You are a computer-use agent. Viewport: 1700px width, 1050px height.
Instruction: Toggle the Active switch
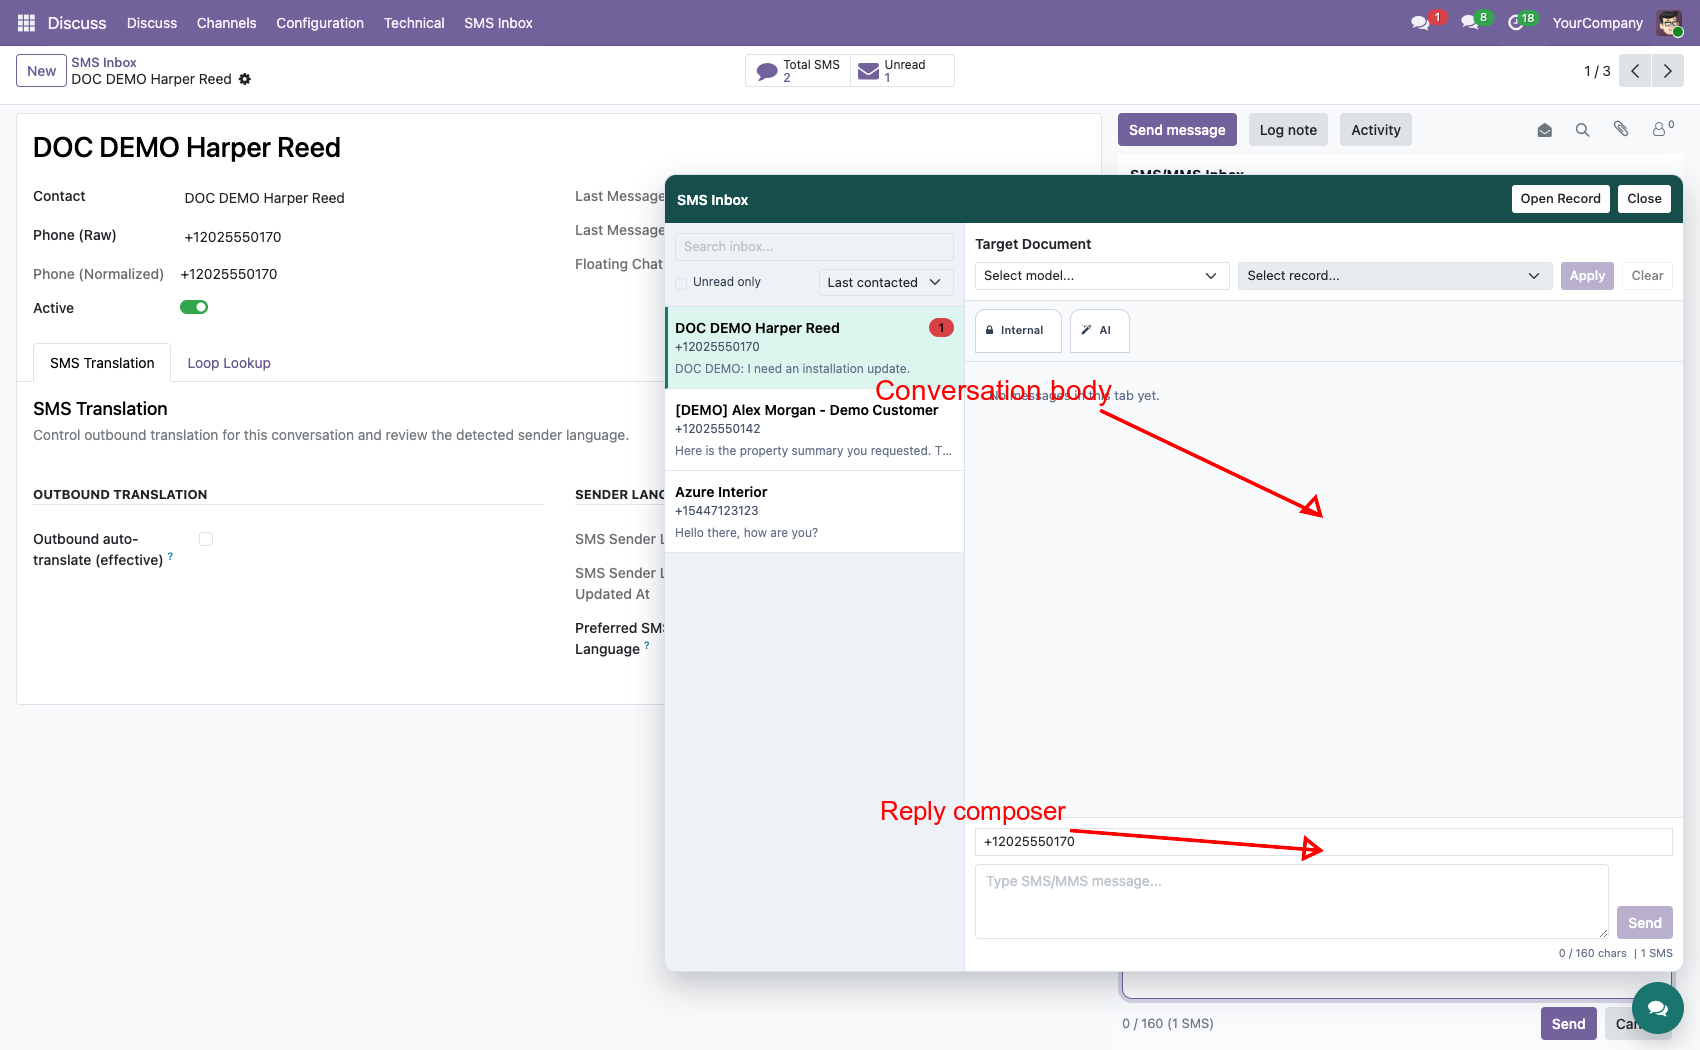tap(194, 307)
